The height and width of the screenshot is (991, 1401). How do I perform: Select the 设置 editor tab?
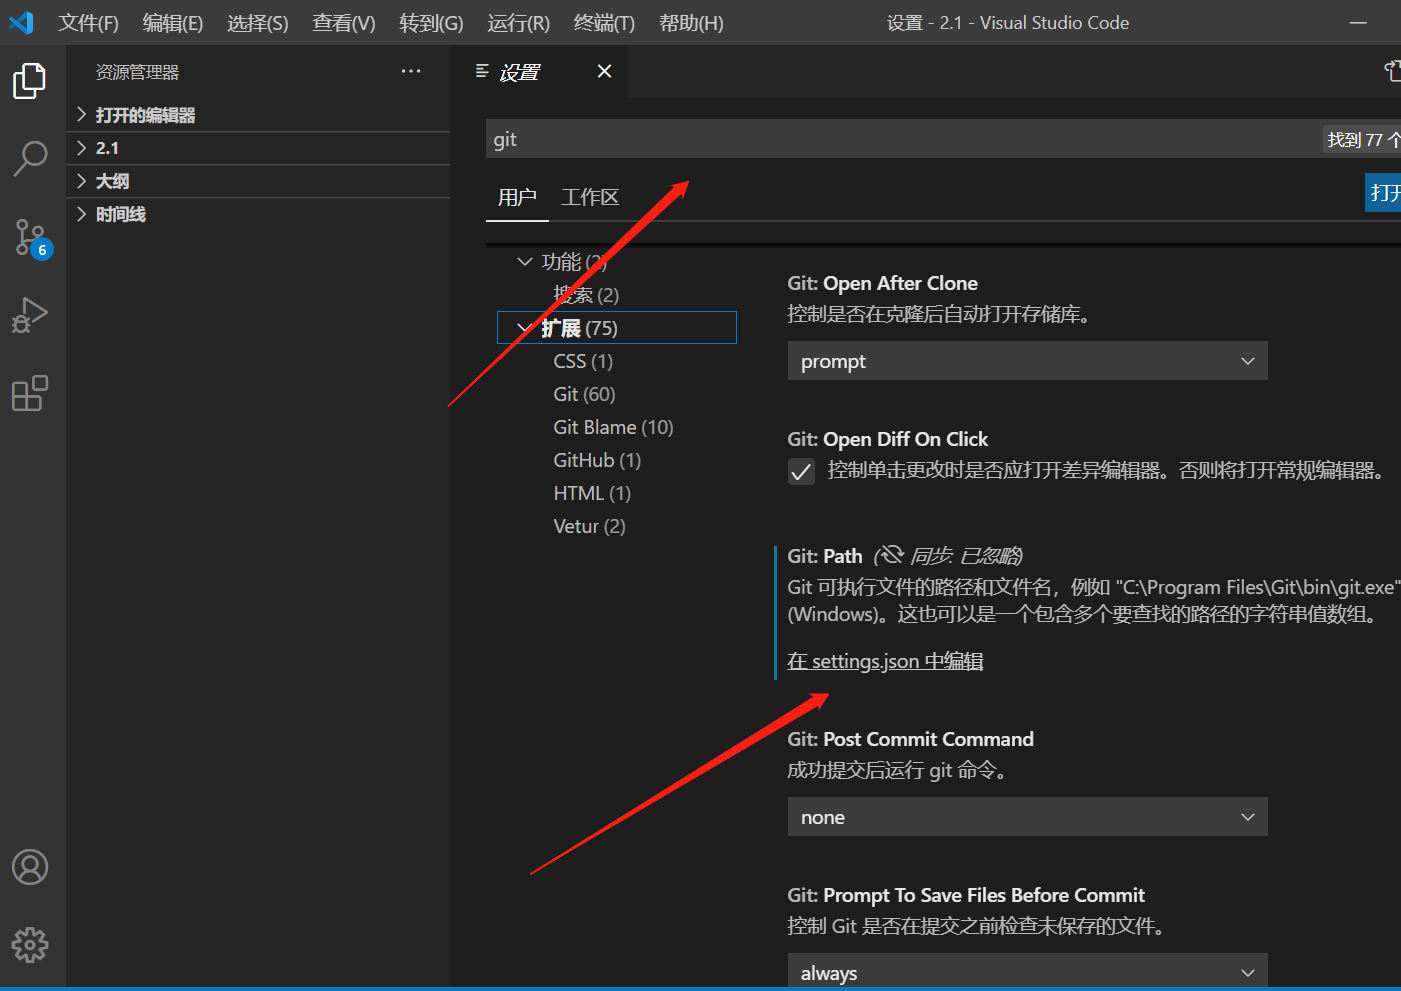(539, 72)
